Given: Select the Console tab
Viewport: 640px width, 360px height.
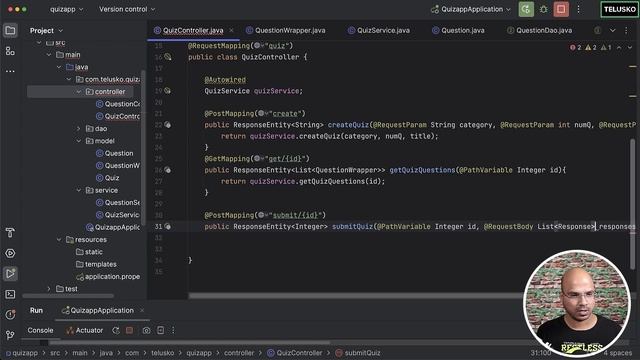Looking at the screenshot, I should pos(40,331).
